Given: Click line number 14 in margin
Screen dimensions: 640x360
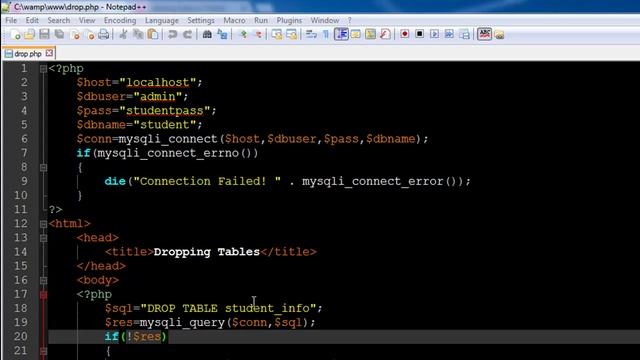Looking at the screenshot, I should click(20, 252).
